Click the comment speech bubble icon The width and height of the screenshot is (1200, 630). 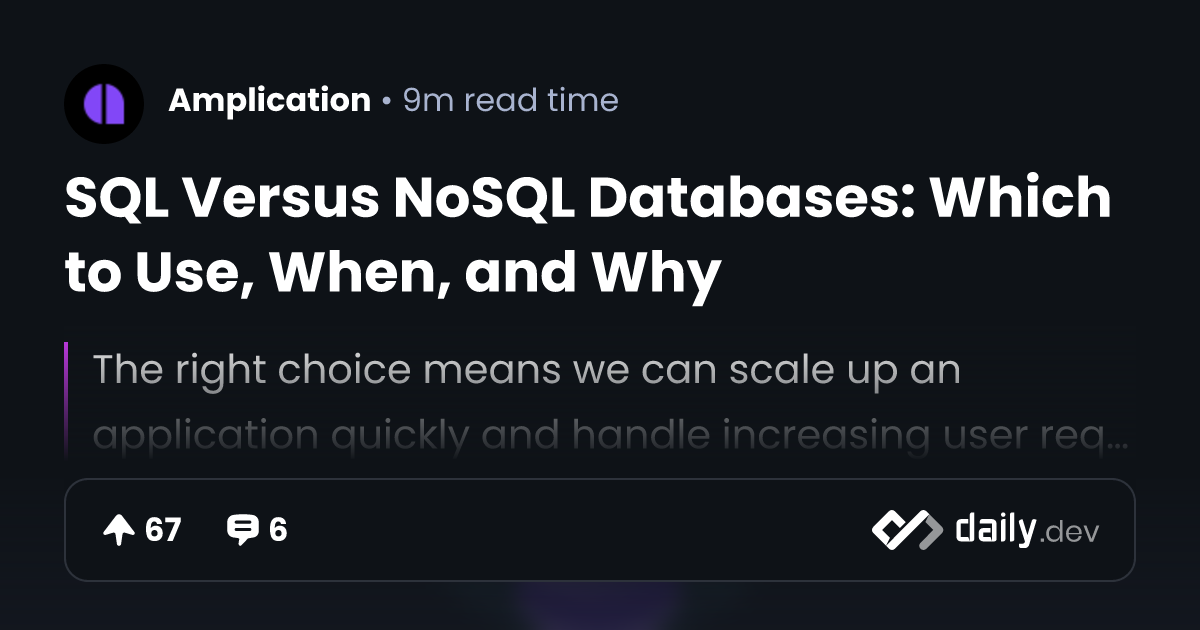(243, 530)
